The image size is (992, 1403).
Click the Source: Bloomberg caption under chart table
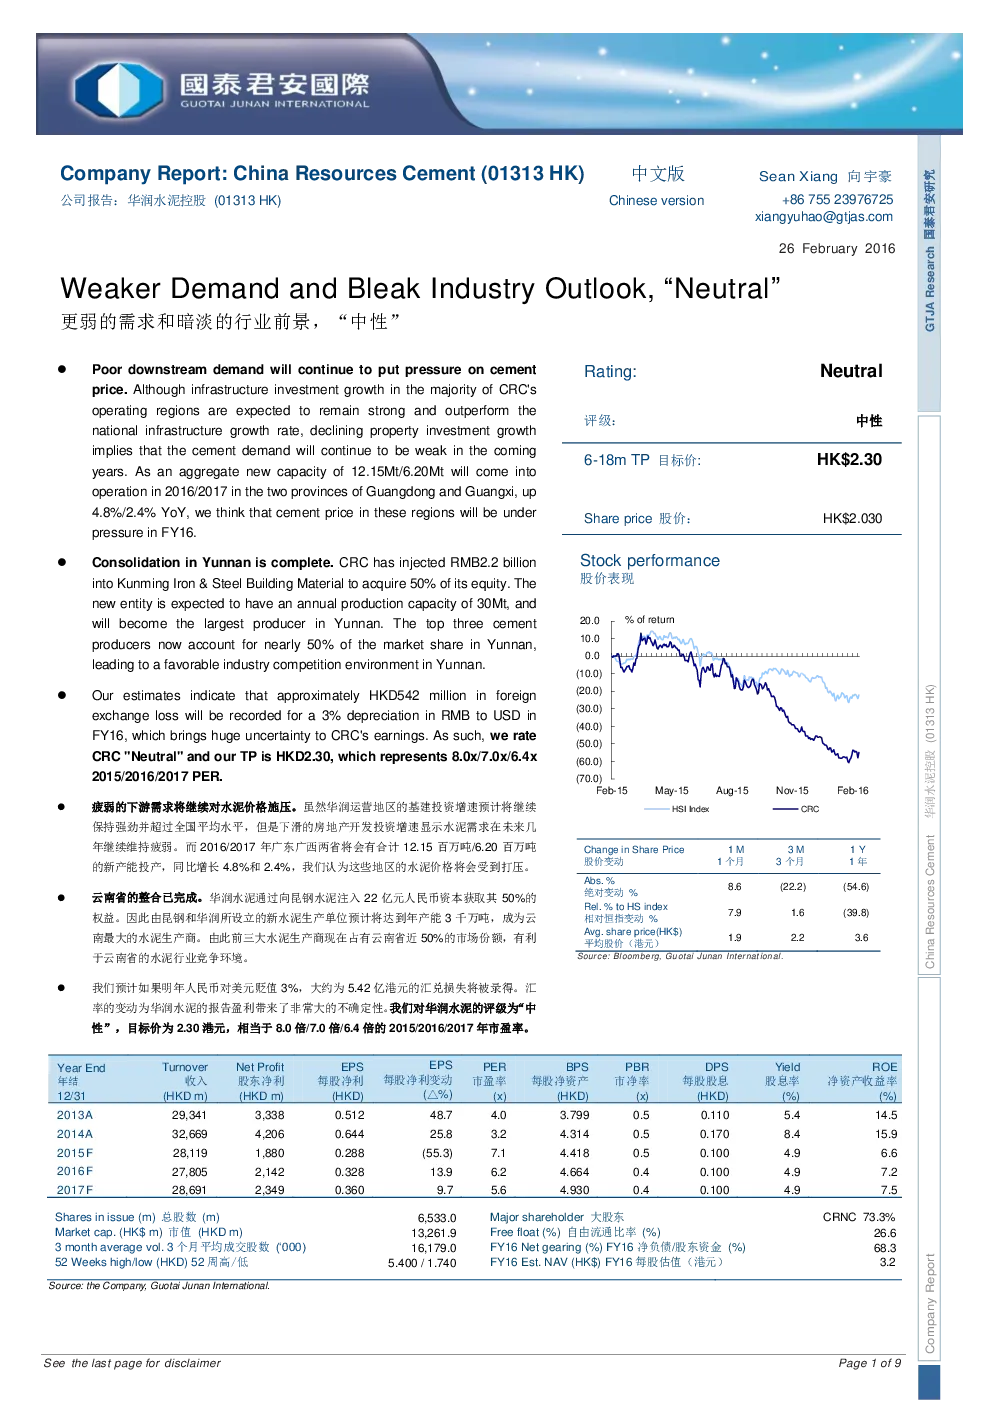(680, 956)
